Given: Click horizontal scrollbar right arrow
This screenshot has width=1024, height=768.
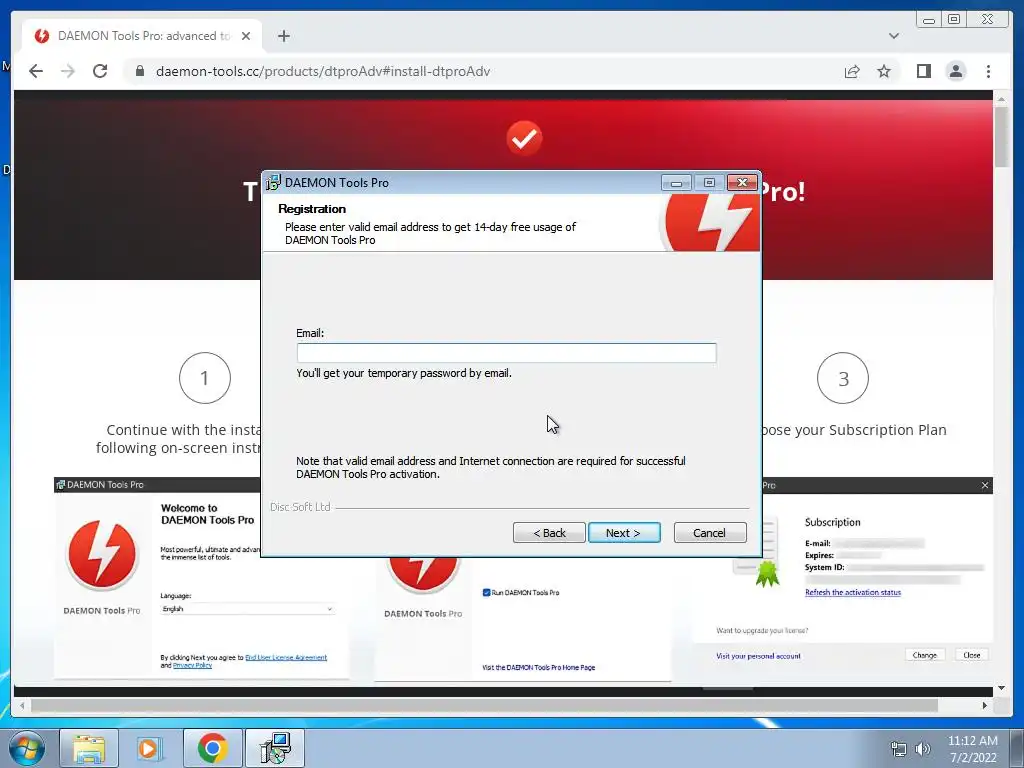Looking at the screenshot, I should tap(985, 705).
